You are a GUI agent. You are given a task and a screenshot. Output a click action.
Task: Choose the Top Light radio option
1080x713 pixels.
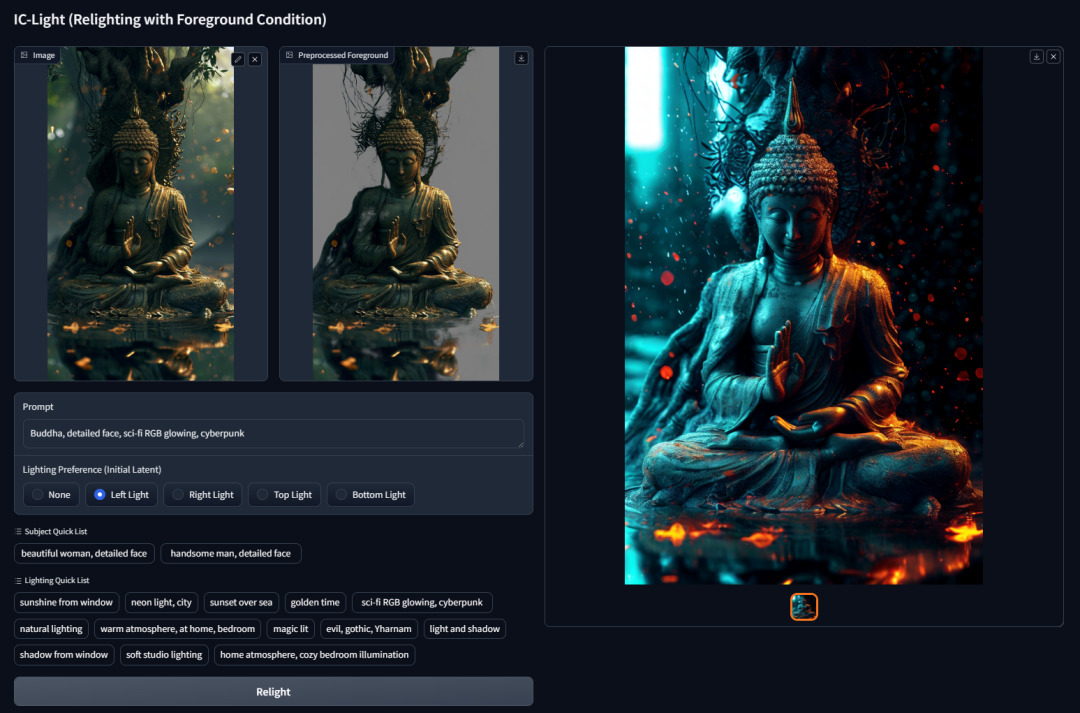click(x=284, y=495)
